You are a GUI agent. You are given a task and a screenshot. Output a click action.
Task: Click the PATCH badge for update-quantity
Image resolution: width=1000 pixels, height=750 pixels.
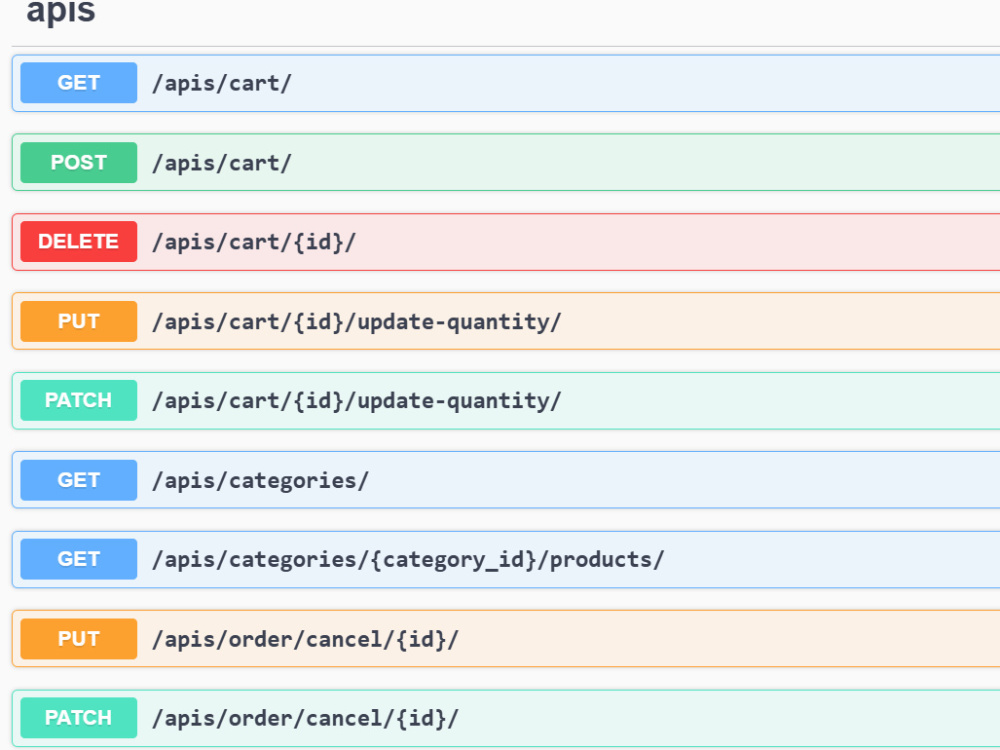tap(78, 401)
